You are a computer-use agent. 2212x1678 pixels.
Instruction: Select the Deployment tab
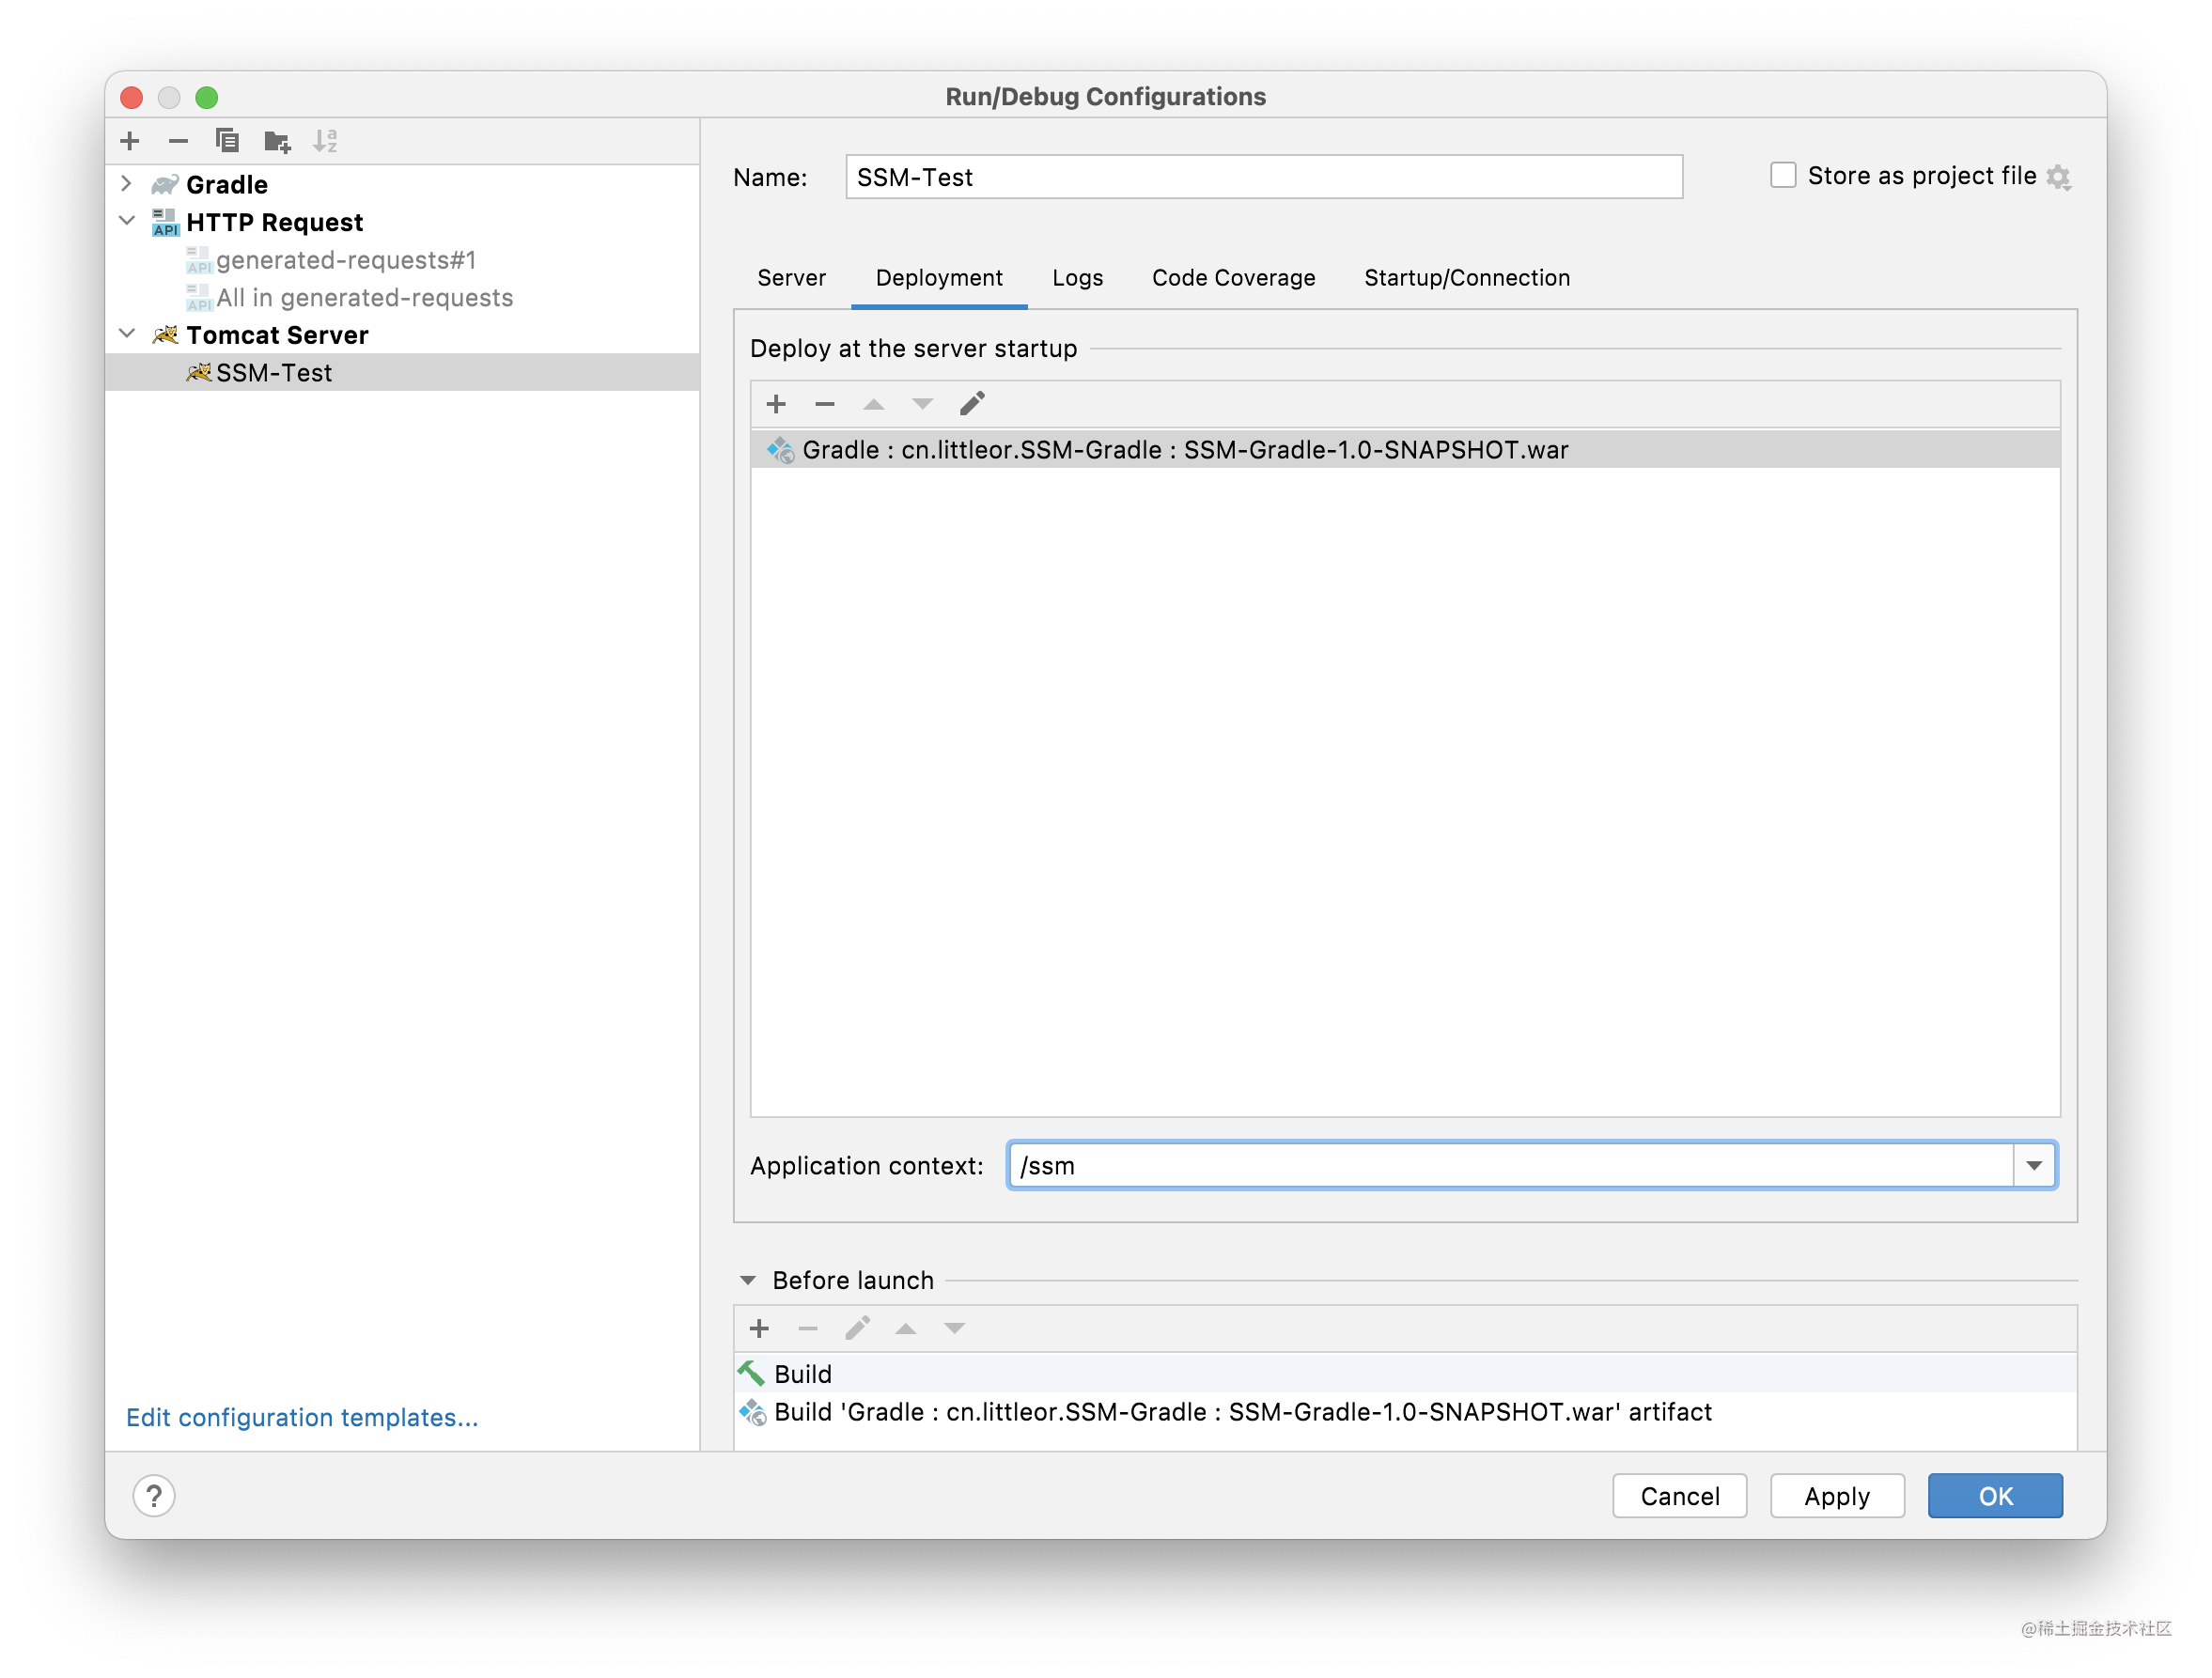pos(939,278)
